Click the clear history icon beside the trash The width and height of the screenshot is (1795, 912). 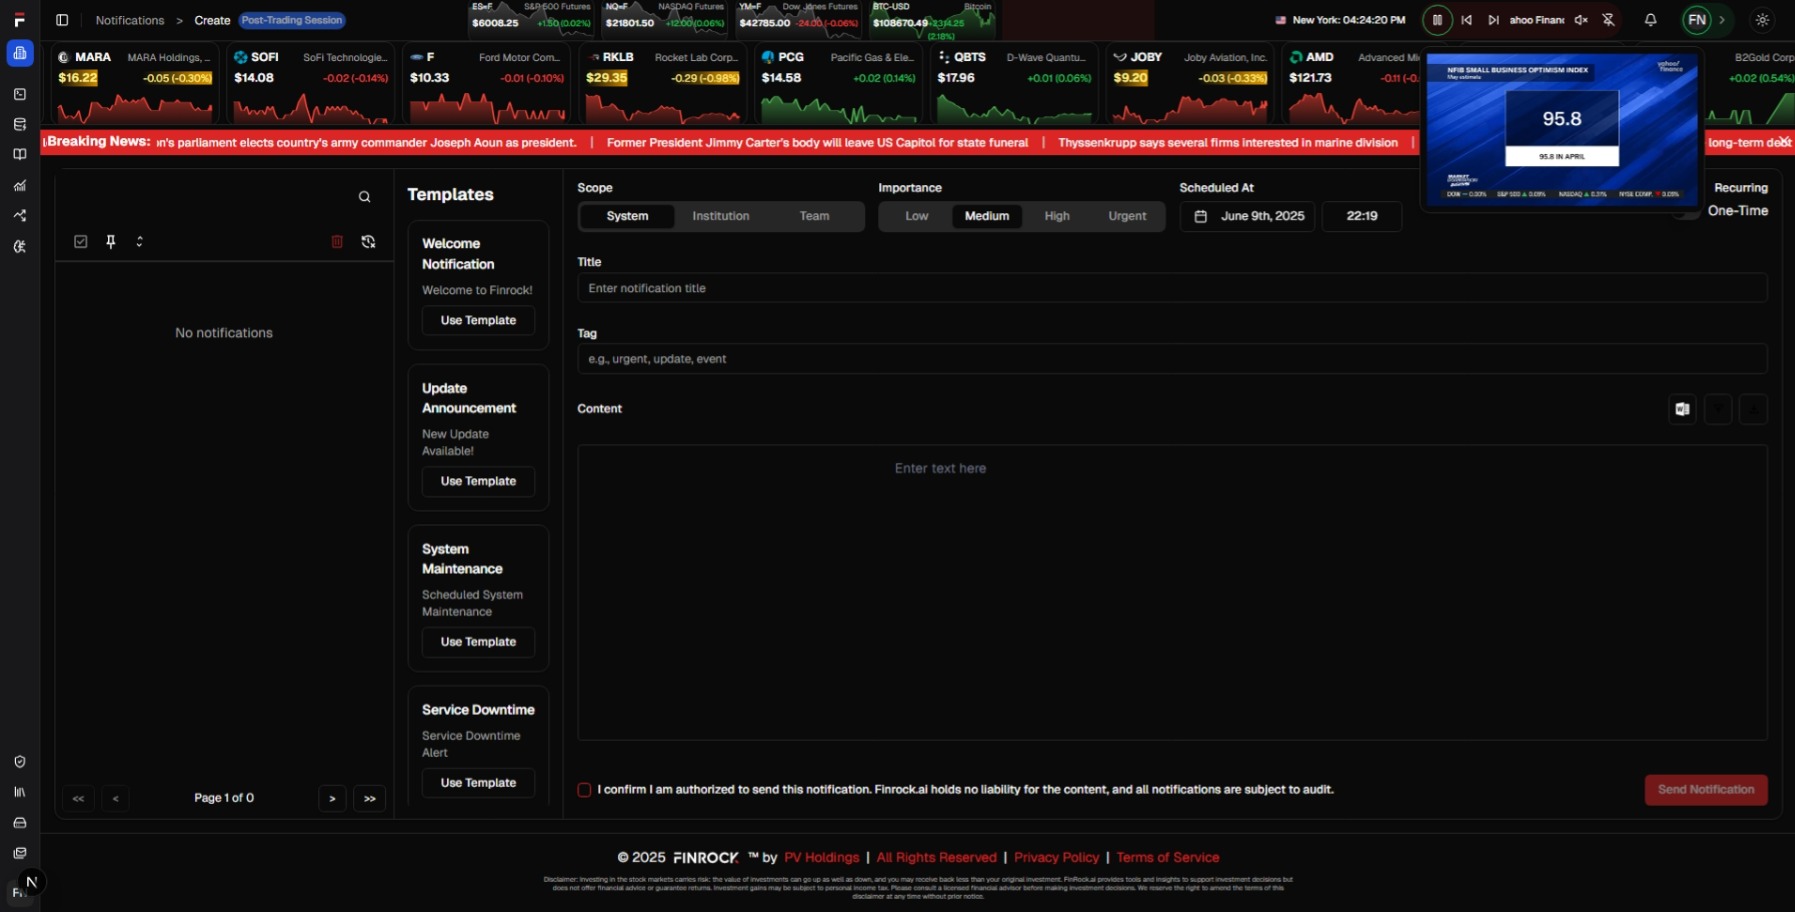point(368,241)
